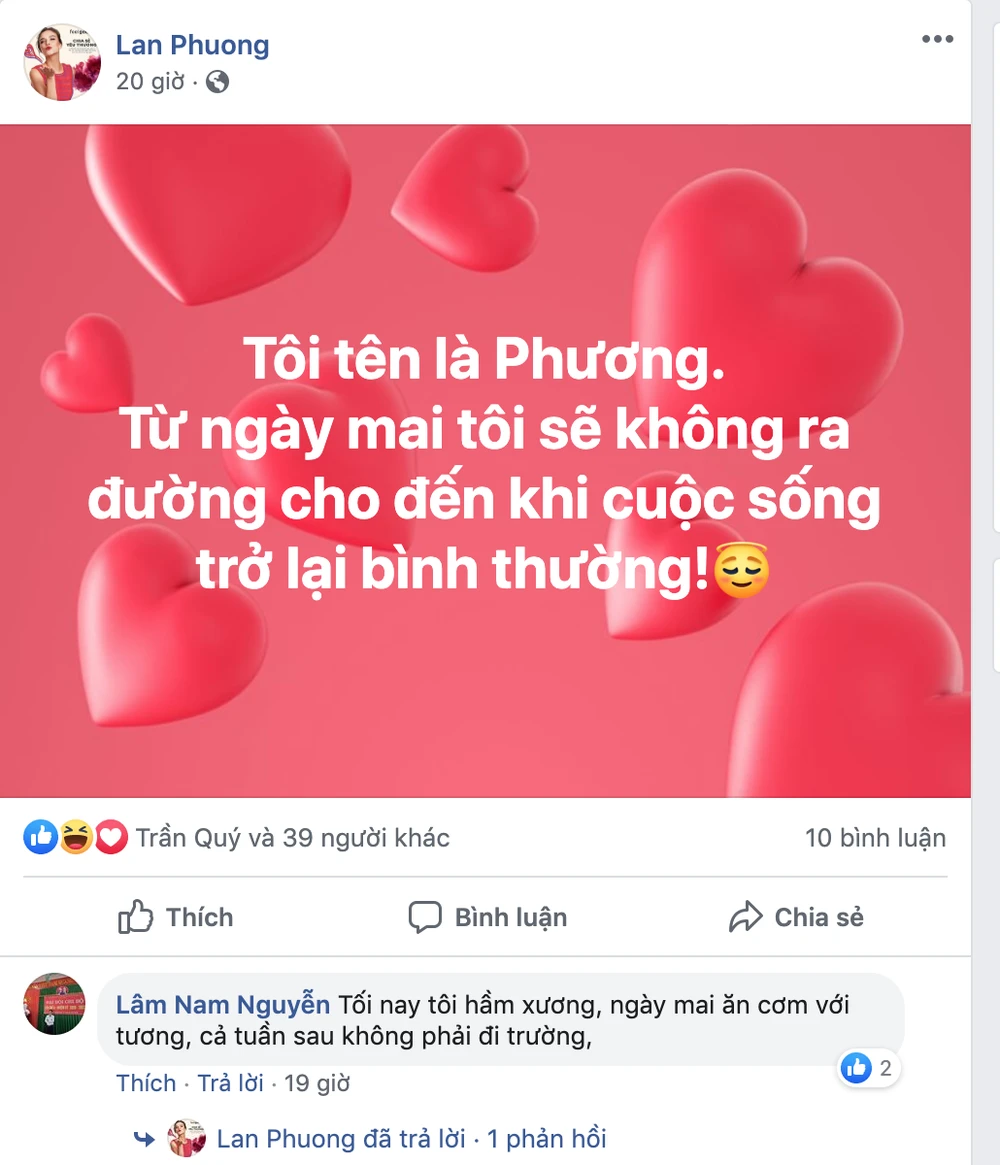Open the Lan Phuong profile name link

(x=192, y=45)
